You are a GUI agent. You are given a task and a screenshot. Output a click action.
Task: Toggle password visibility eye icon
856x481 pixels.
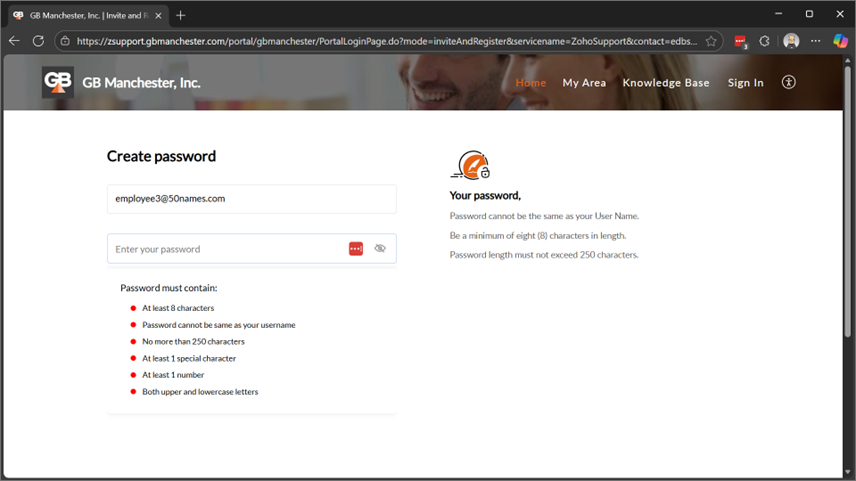point(380,249)
